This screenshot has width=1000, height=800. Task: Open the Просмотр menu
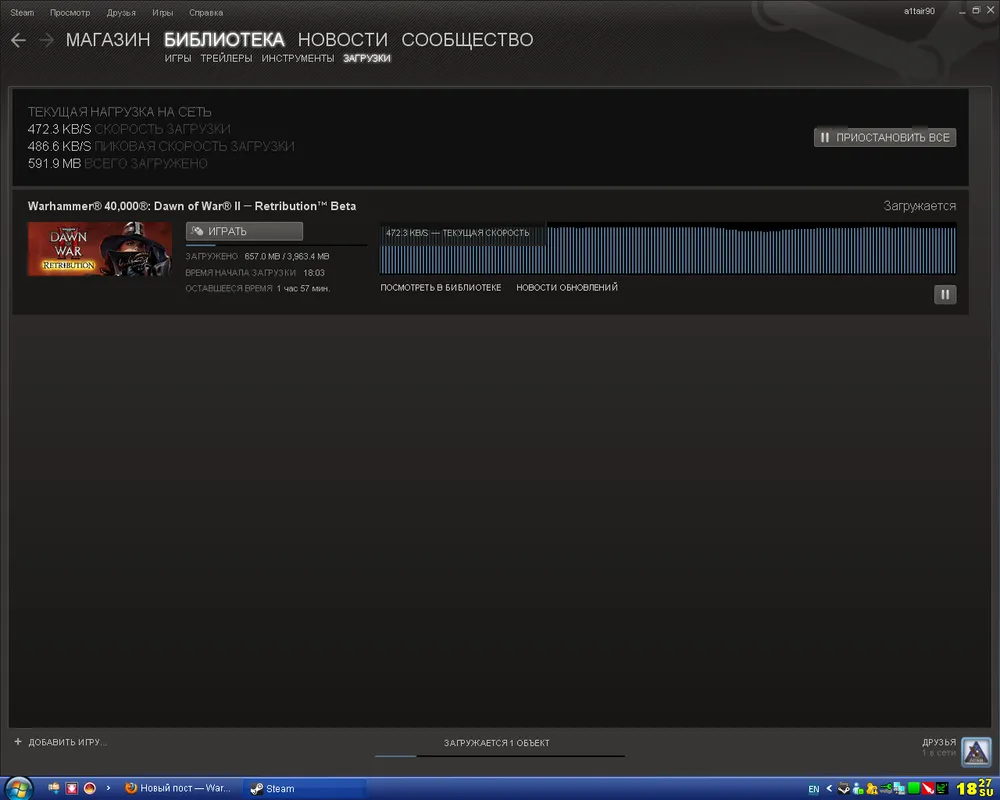pyautogui.click(x=70, y=12)
